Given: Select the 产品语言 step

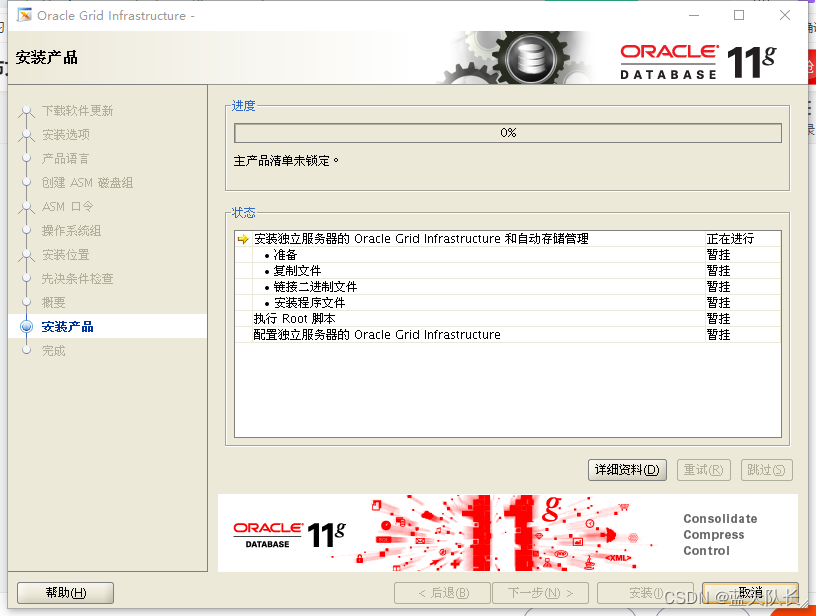Looking at the screenshot, I should pyautogui.click(x=66, y=159).
